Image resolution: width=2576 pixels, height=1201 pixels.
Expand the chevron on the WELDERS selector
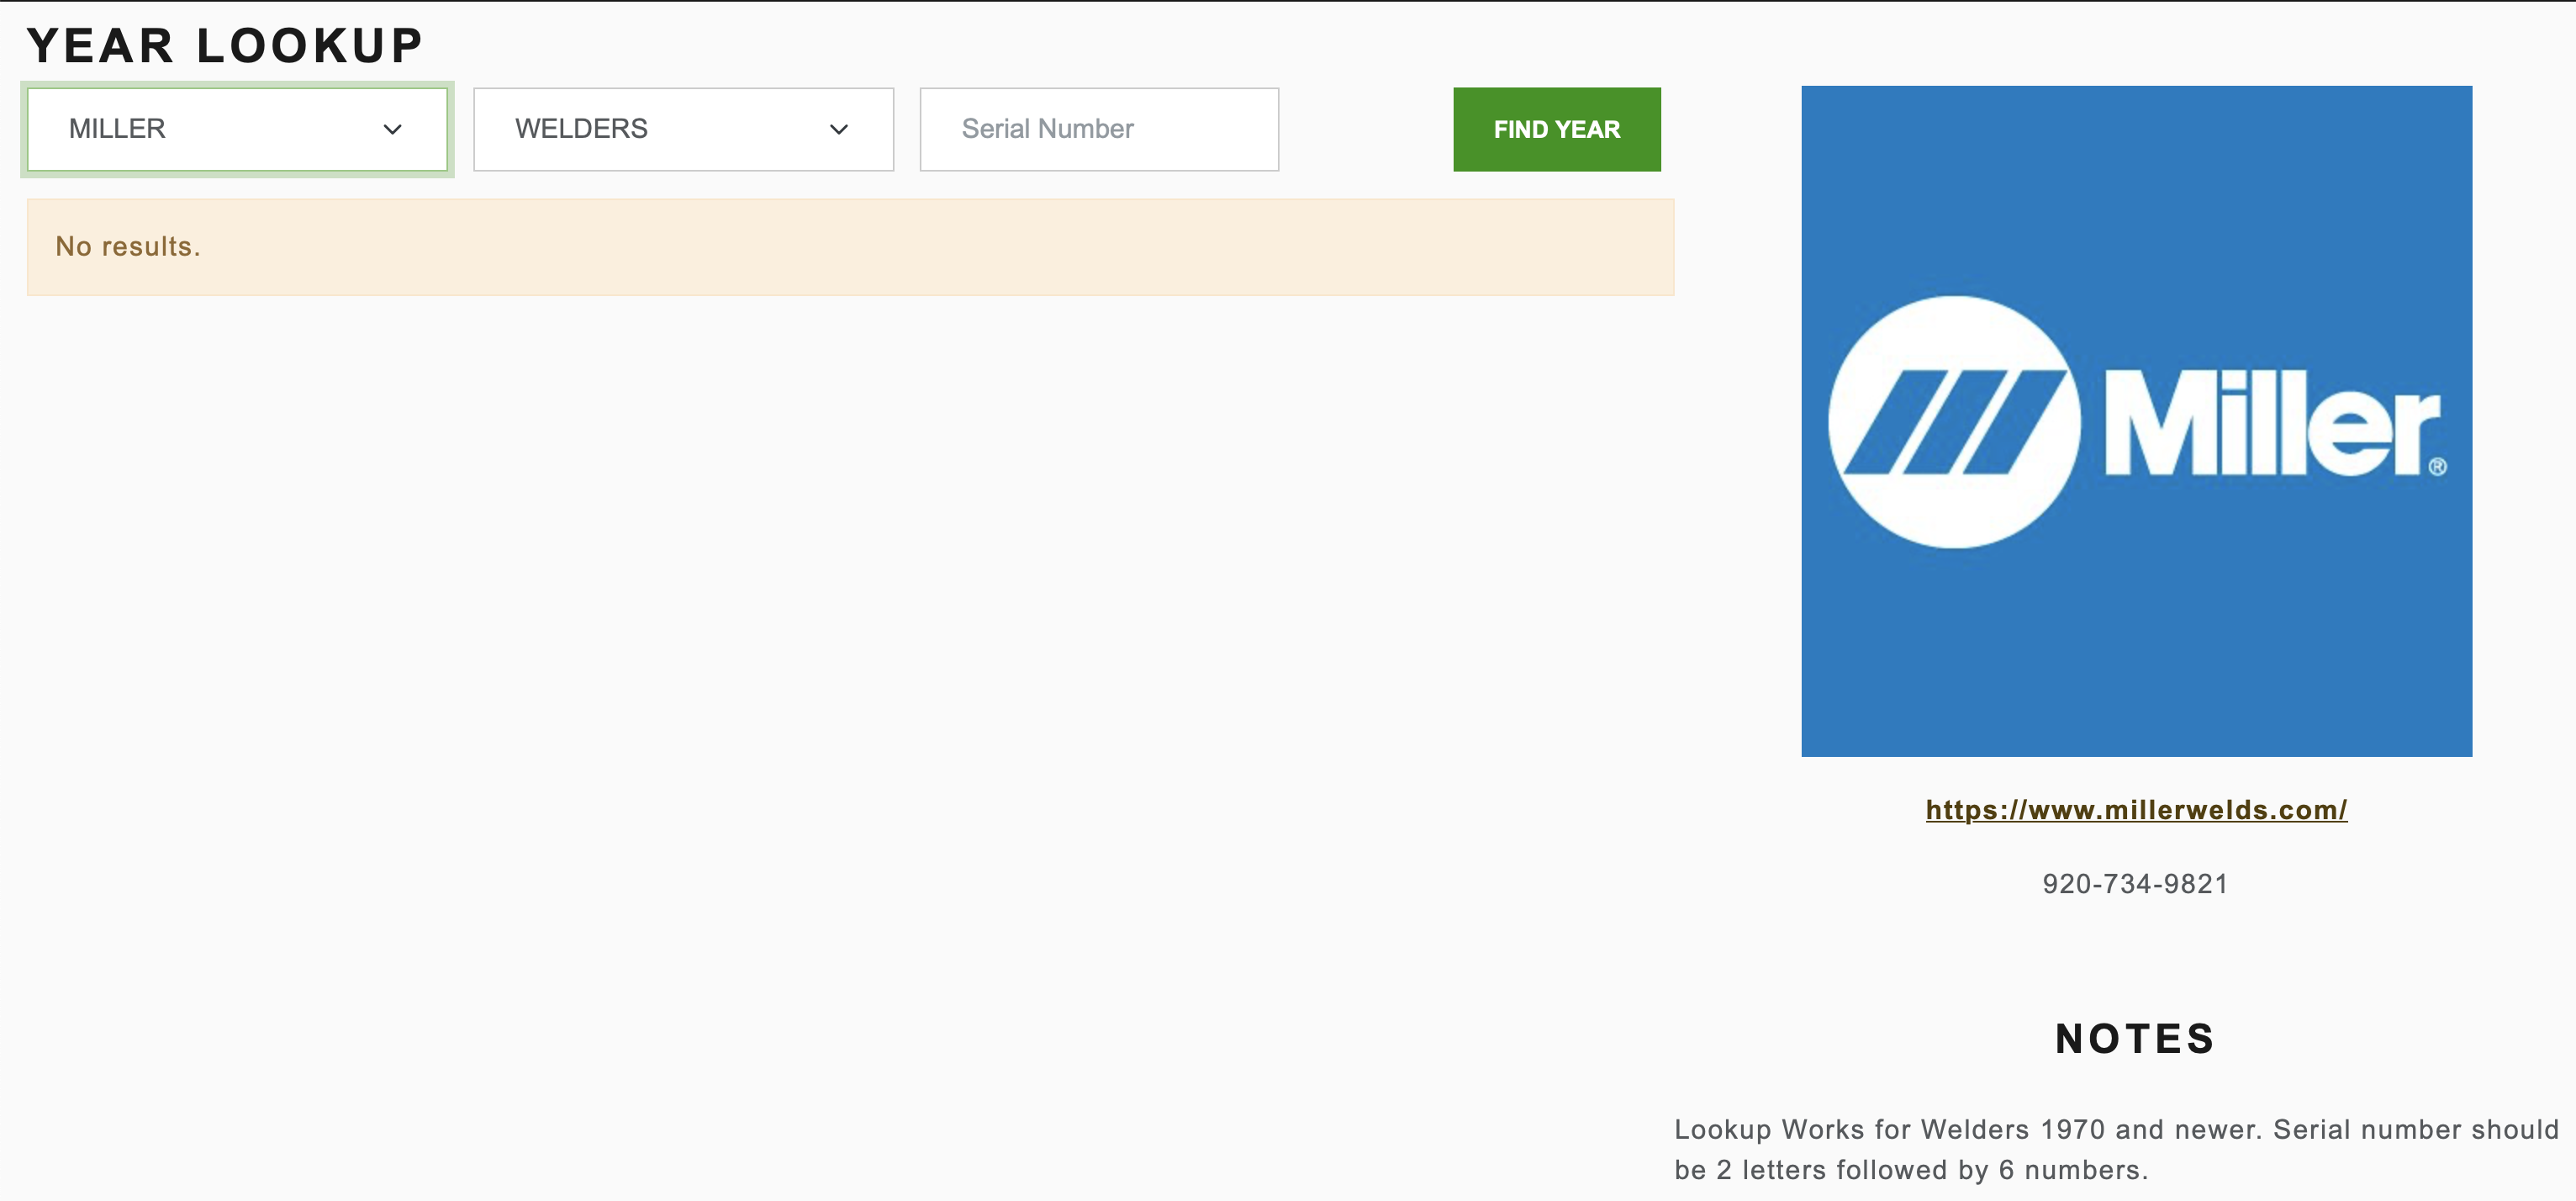838,129
